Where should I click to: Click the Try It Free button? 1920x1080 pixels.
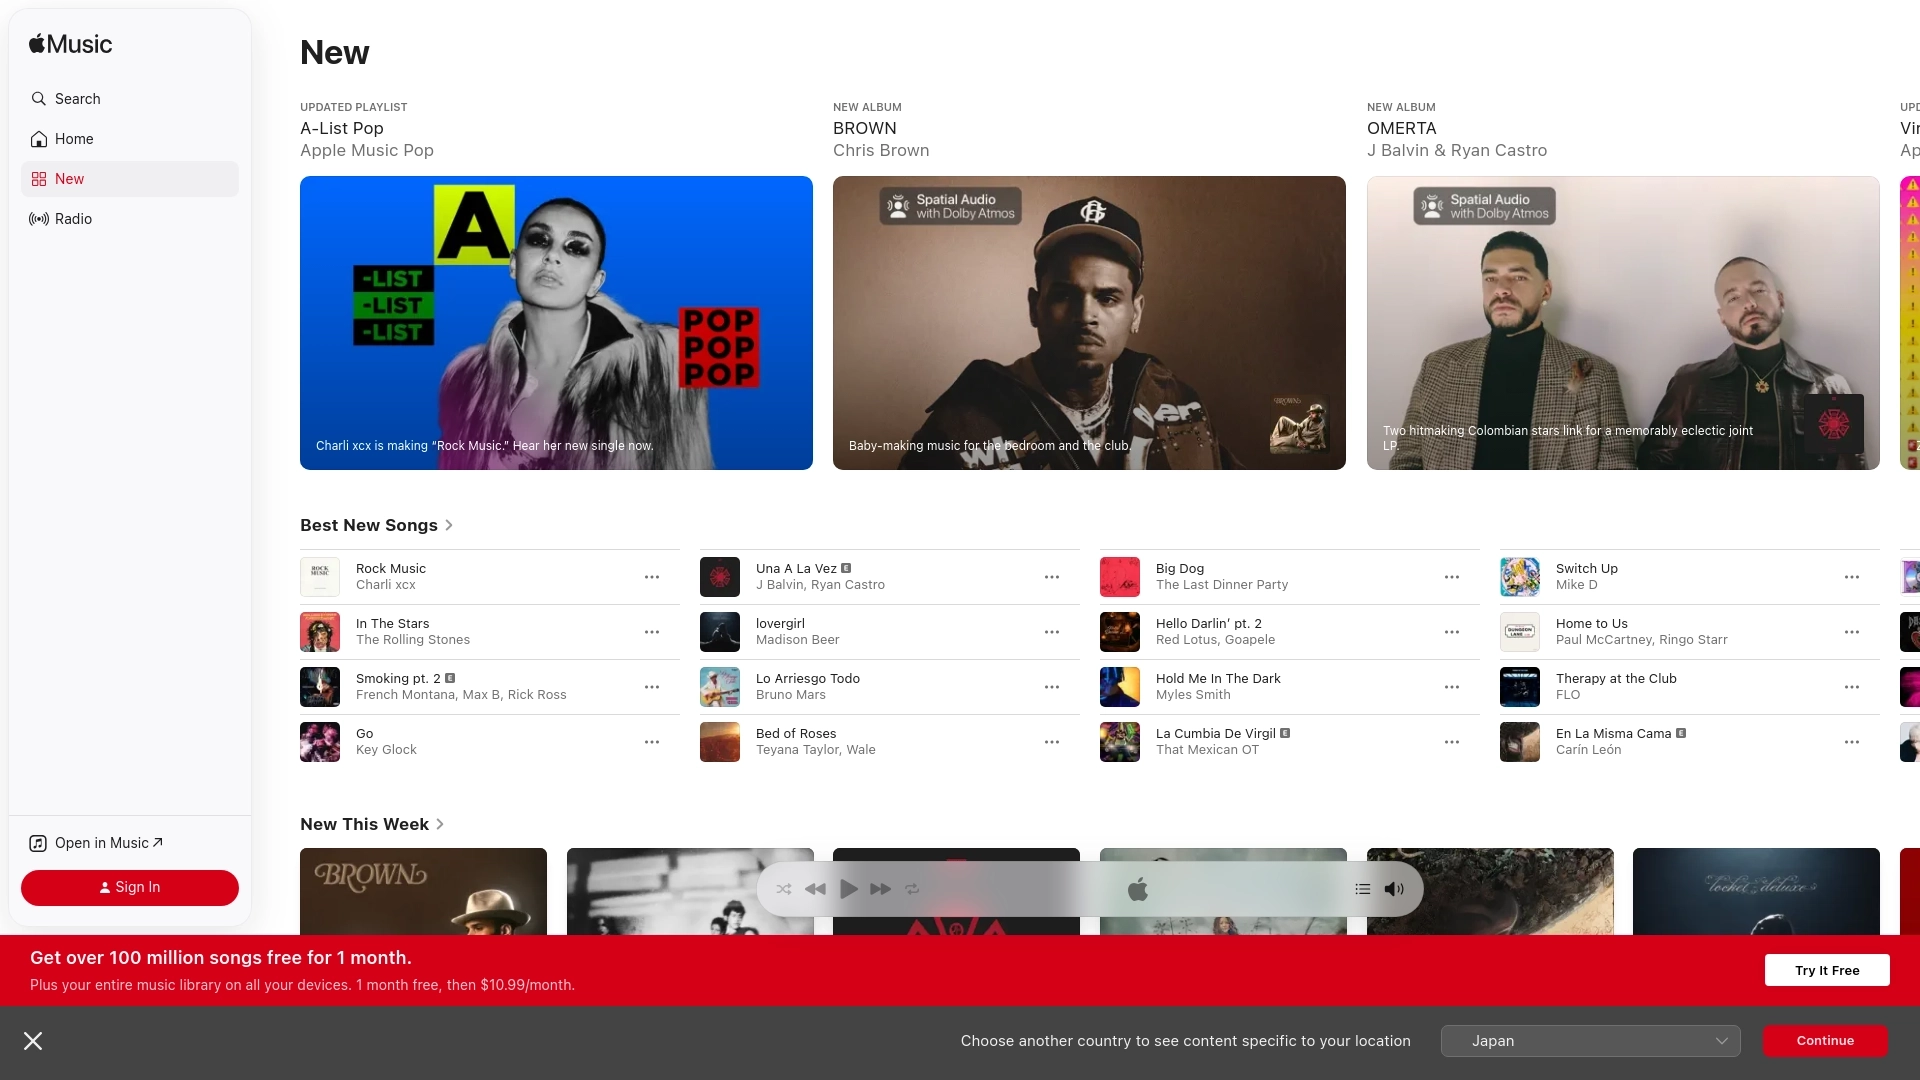1827,970
